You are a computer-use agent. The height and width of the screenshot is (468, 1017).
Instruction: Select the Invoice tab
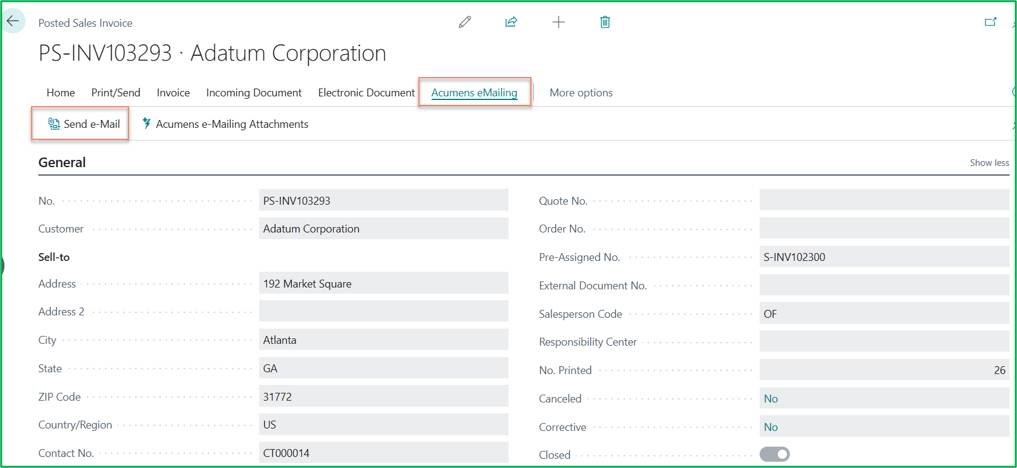[x=173, y=93]
